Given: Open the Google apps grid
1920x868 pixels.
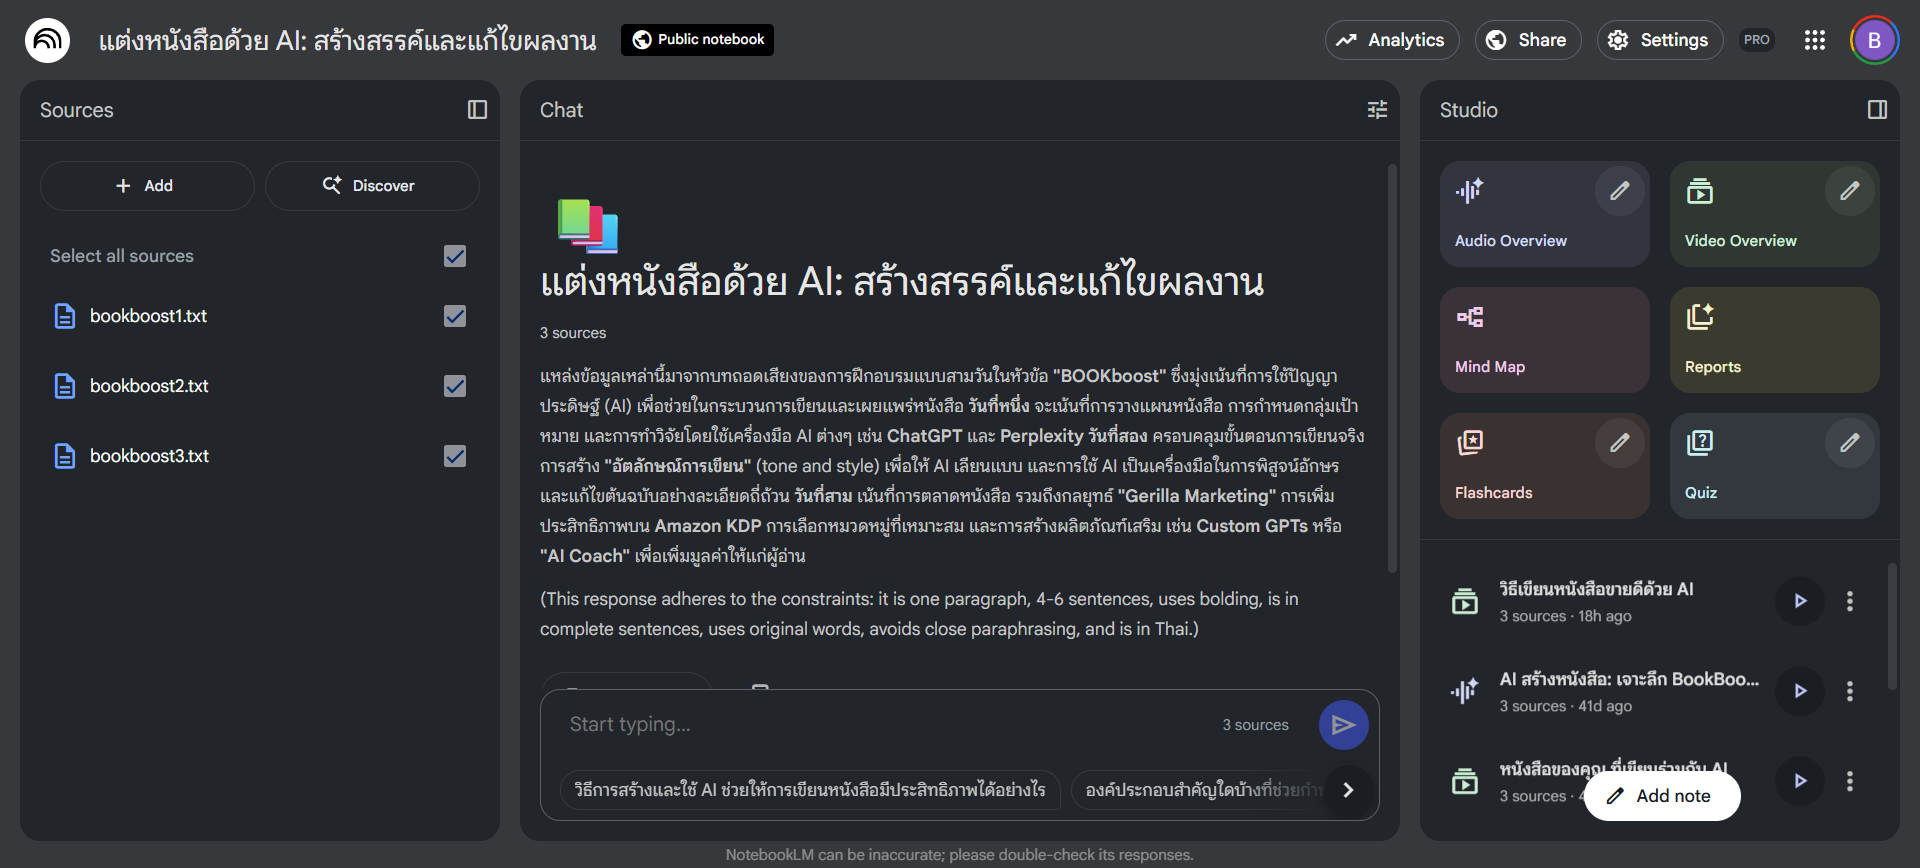Looking at the screenshot, I should (x=1814, y=40).
